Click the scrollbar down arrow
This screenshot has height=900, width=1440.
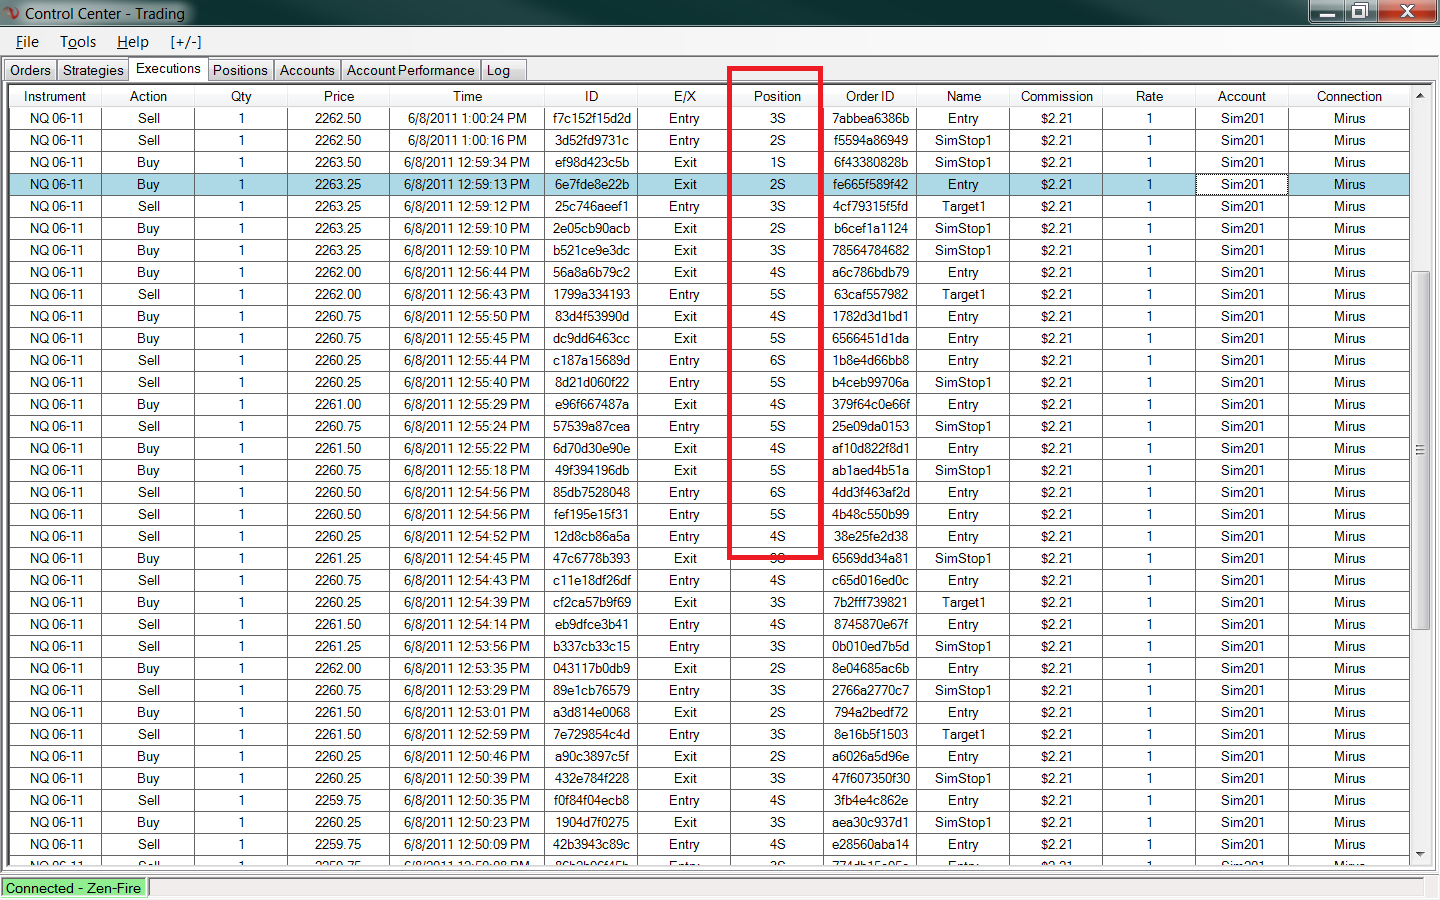point(1420,854)
